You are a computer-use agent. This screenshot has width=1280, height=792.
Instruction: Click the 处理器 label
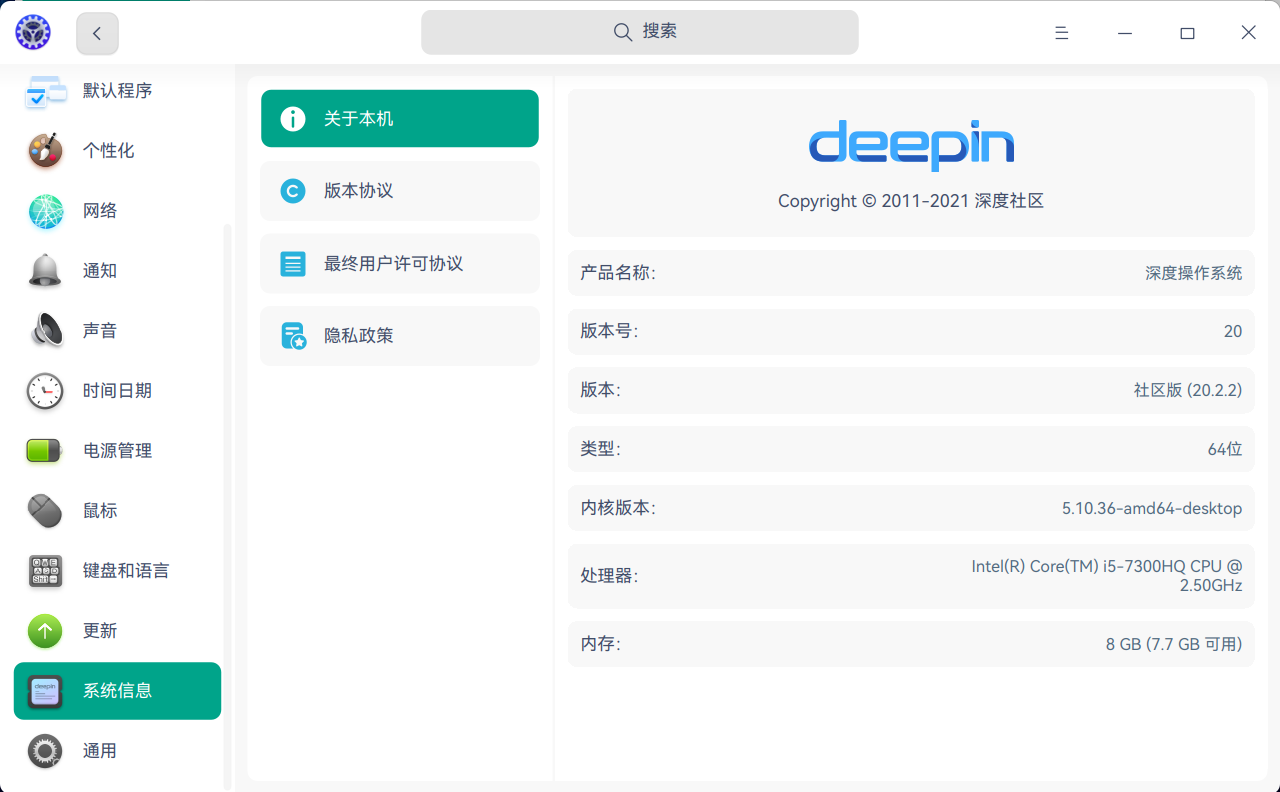coord(609,576)
